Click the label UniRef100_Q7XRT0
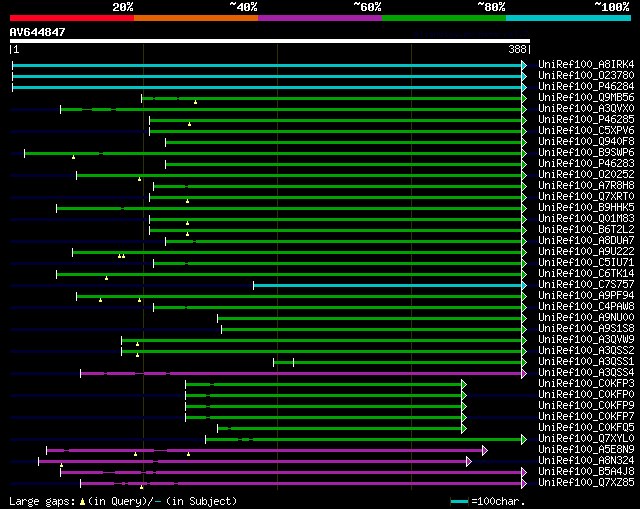 coord(586,197)
